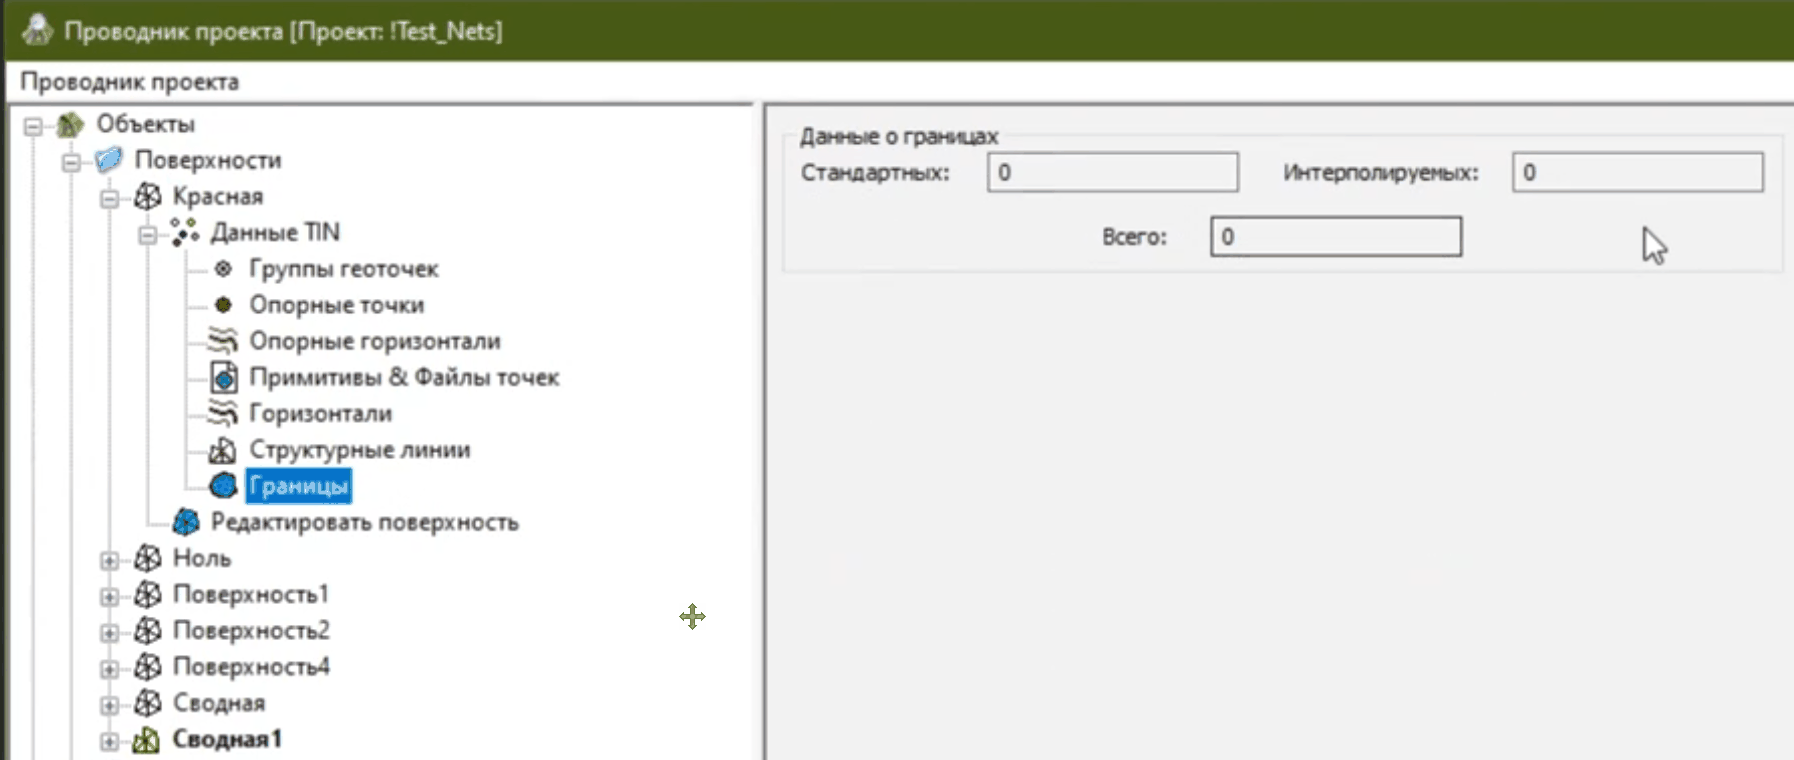Collapse the Красная surface node
The image size is (1794, 760).
coord(109,198)
